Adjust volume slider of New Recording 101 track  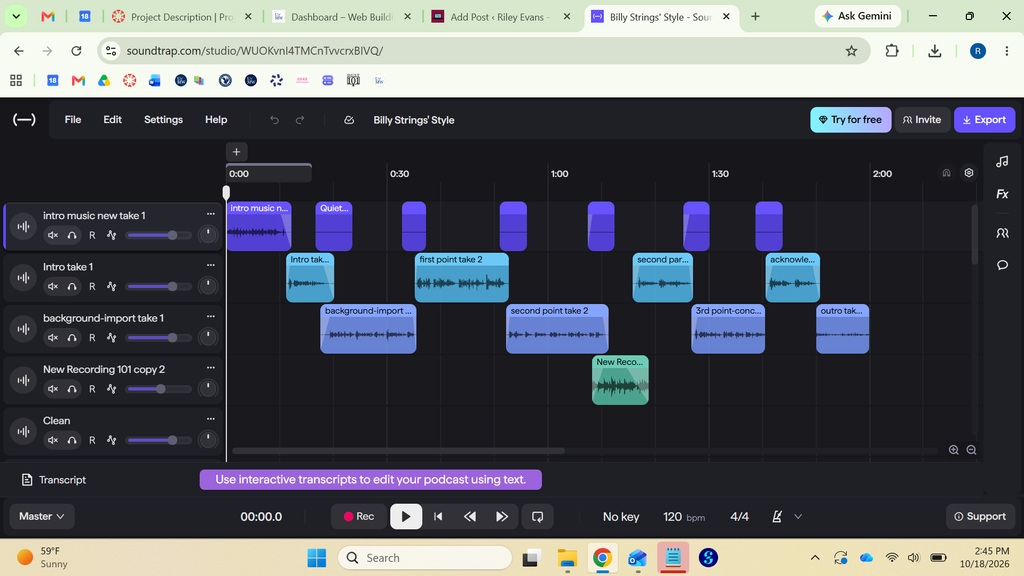coord(159,389)
